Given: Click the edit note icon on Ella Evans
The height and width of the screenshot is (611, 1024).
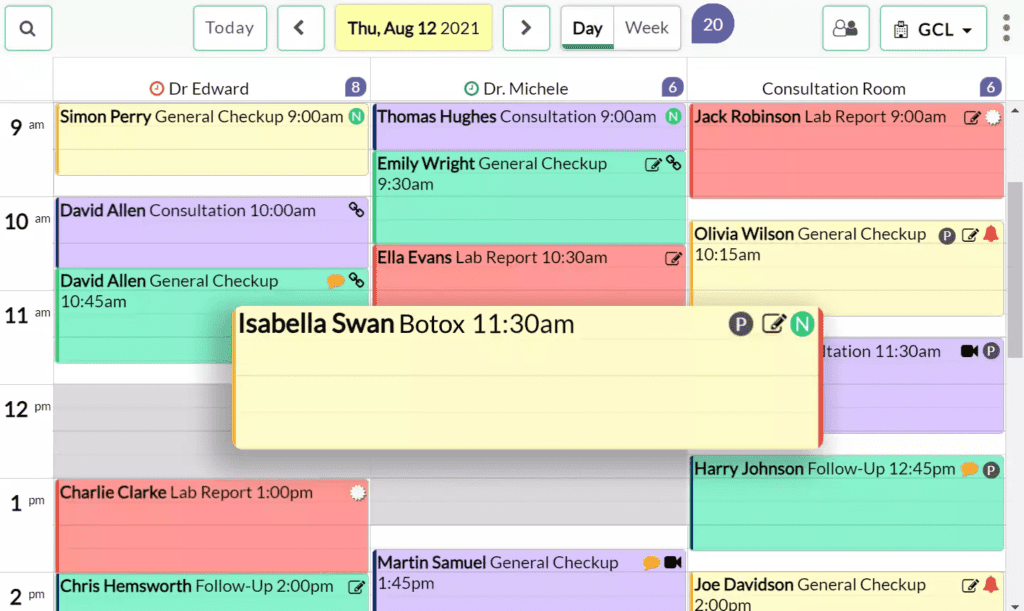Looking at the screenshot, I should 673,258.
